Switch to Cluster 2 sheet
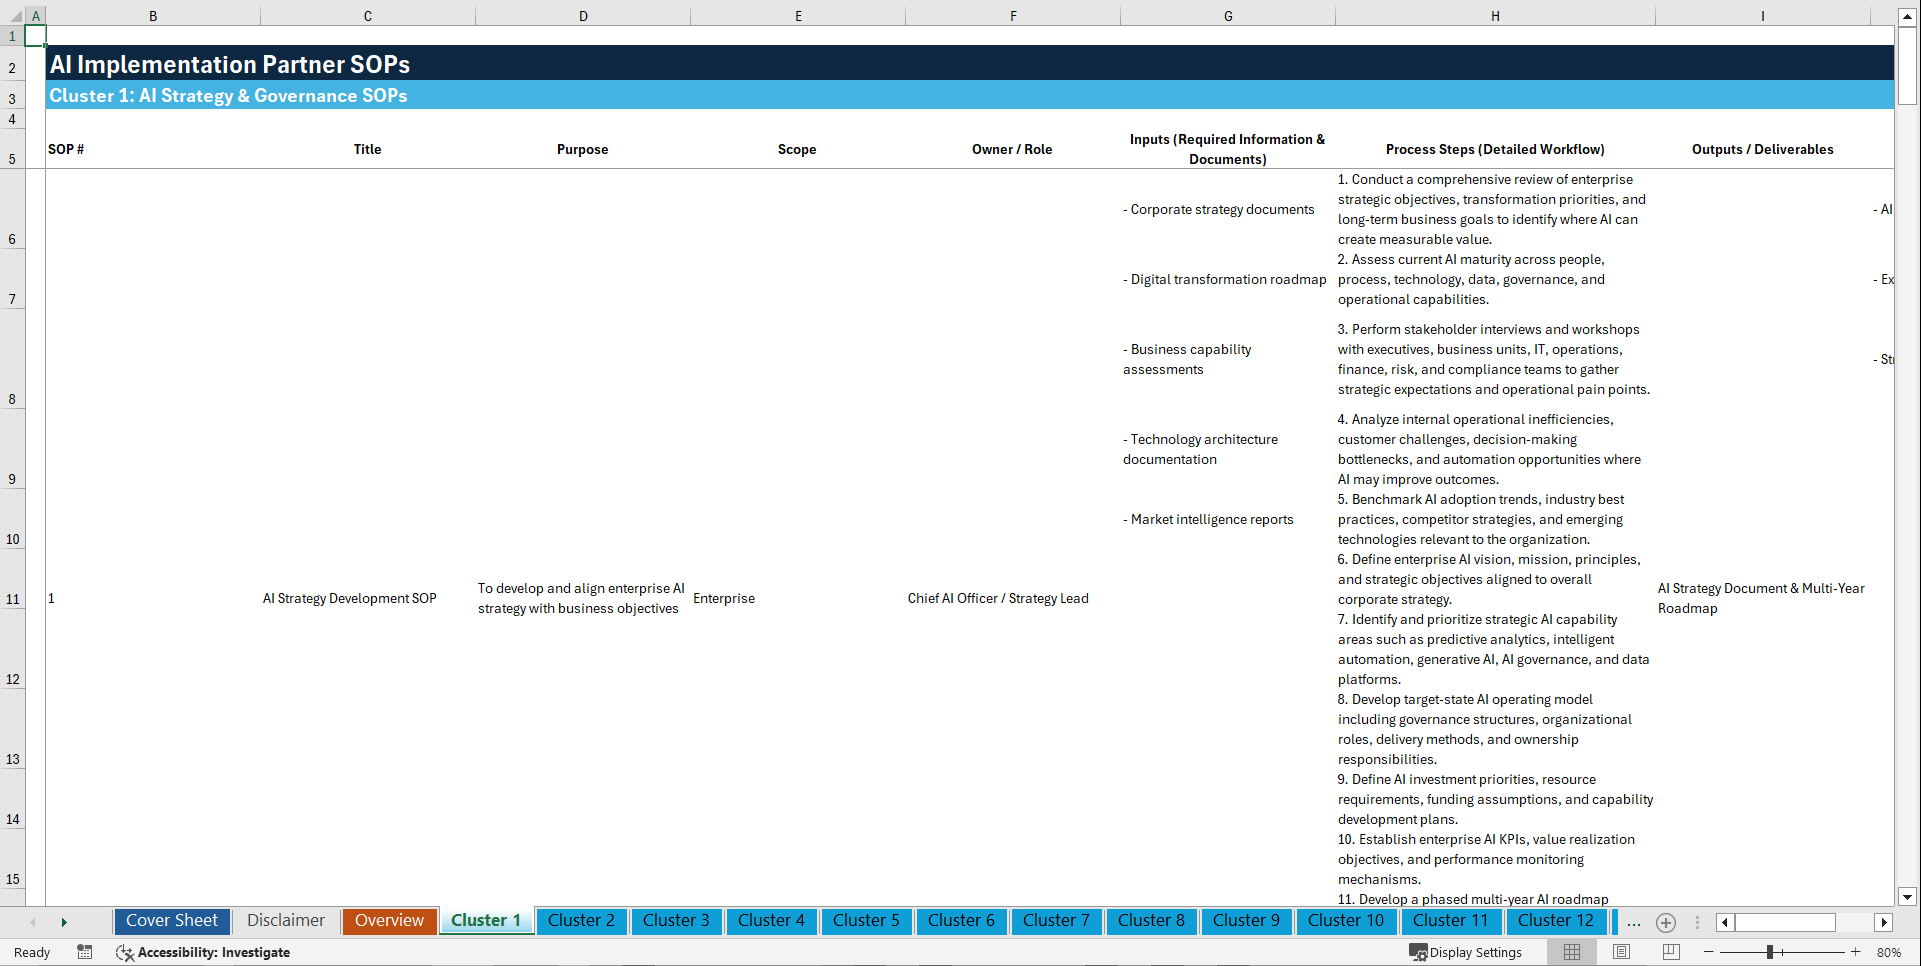Screen dimensions: 1921x966 coord(581,921)
